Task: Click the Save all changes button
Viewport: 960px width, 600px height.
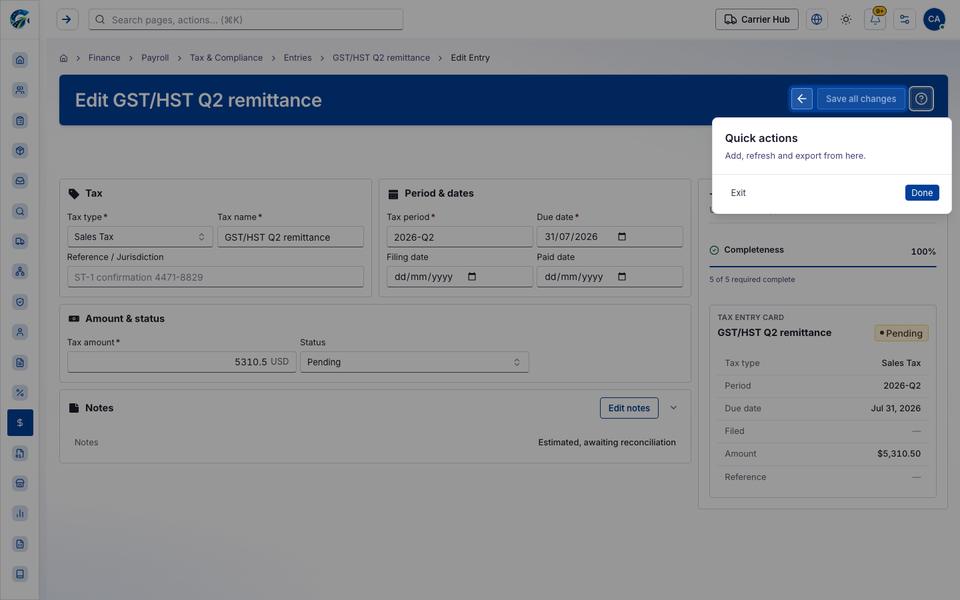Action: (x=861, y=99)
